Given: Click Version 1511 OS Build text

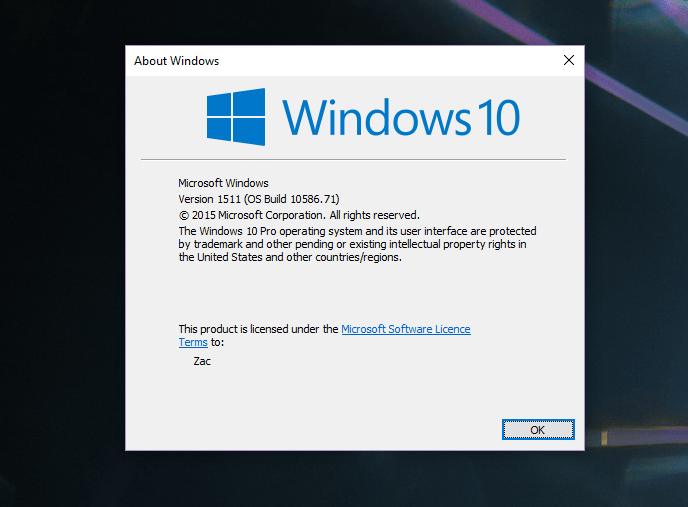Looking at the screenshot, I should pos(259,199).
